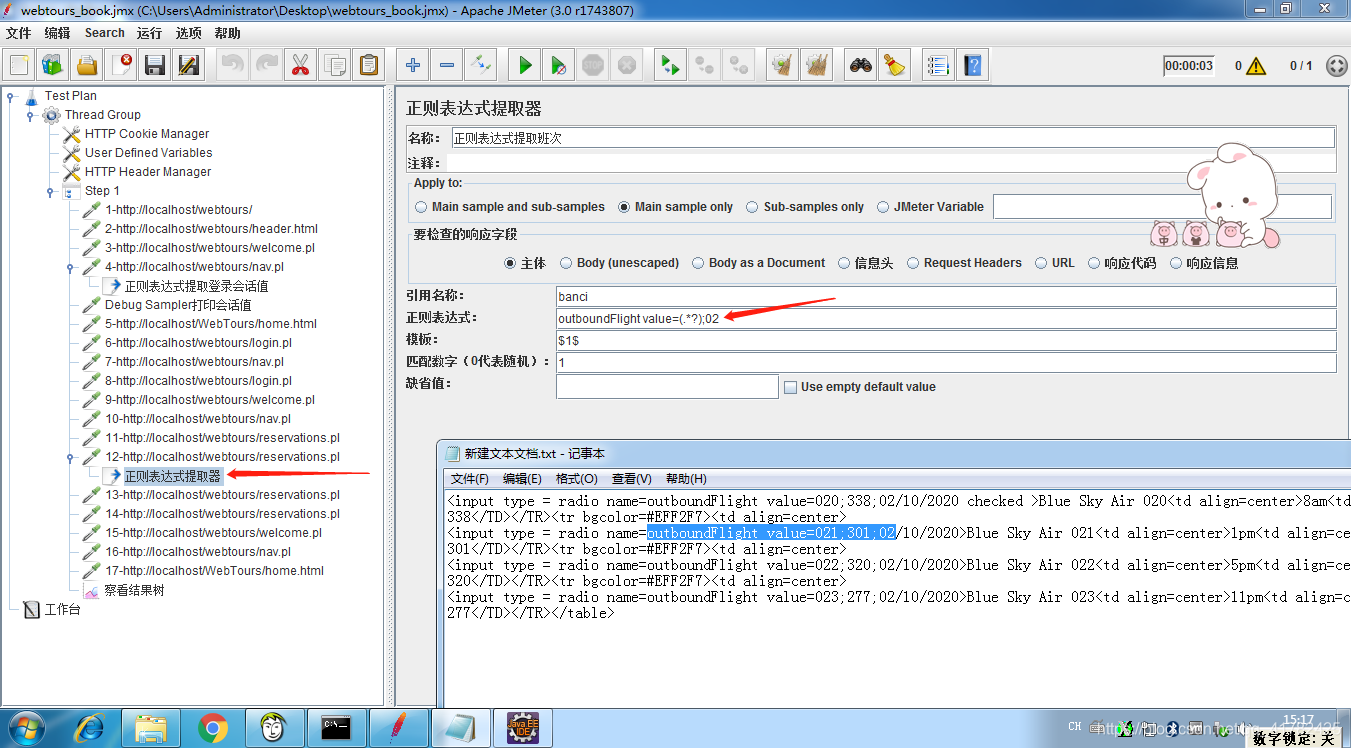Screen dimensions: 1351x748
Task: Open the 运行 menu
Action: click(x=150, y=33)
